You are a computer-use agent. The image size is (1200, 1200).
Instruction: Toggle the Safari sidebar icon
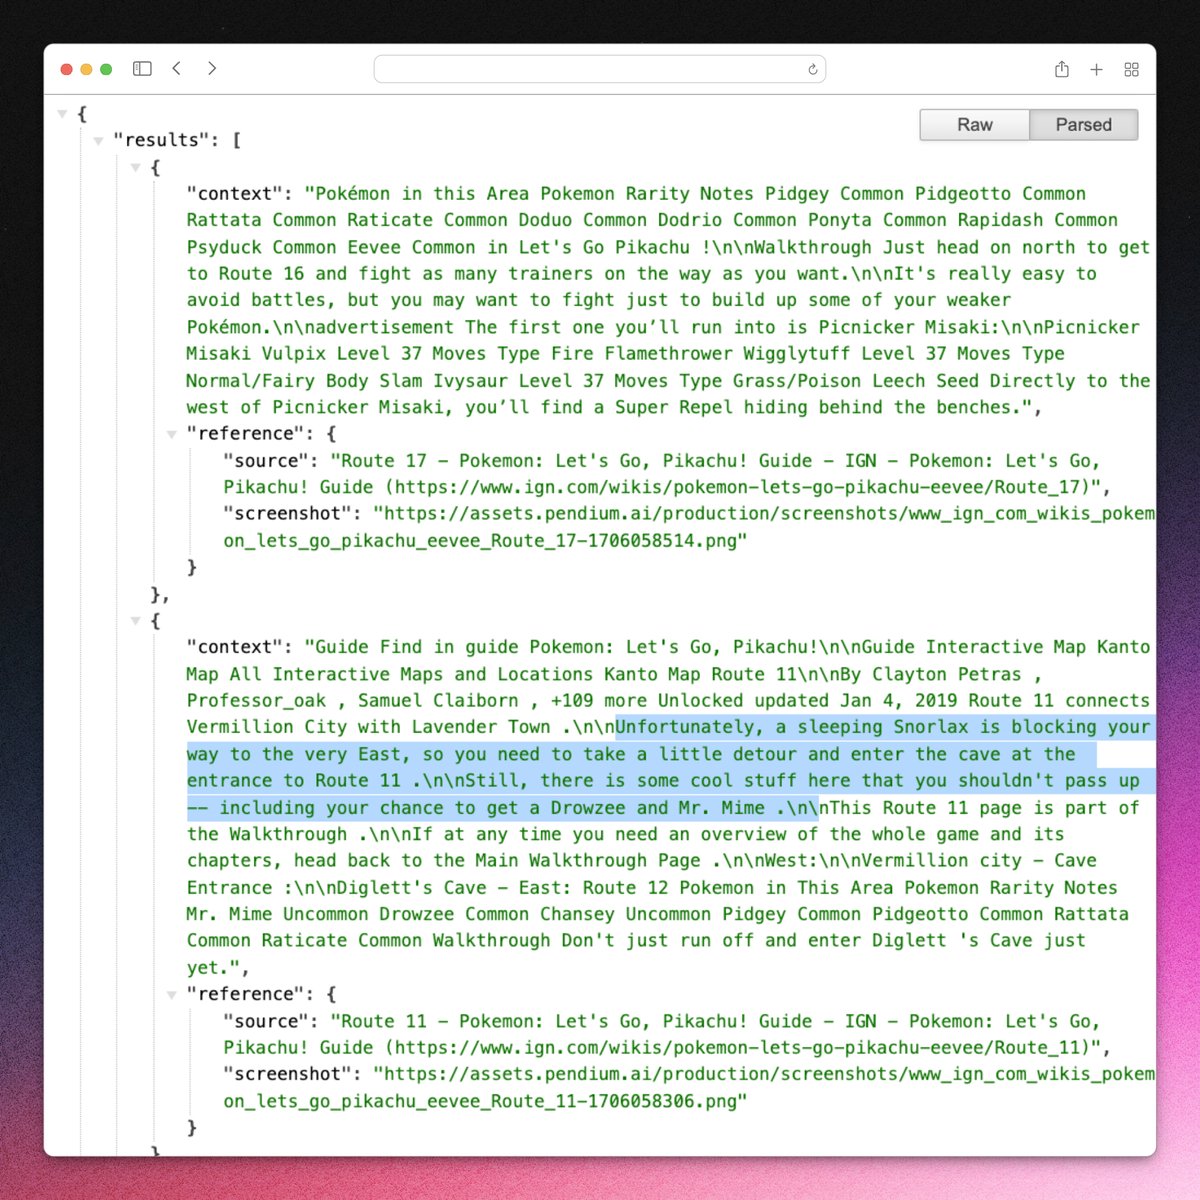142,69
